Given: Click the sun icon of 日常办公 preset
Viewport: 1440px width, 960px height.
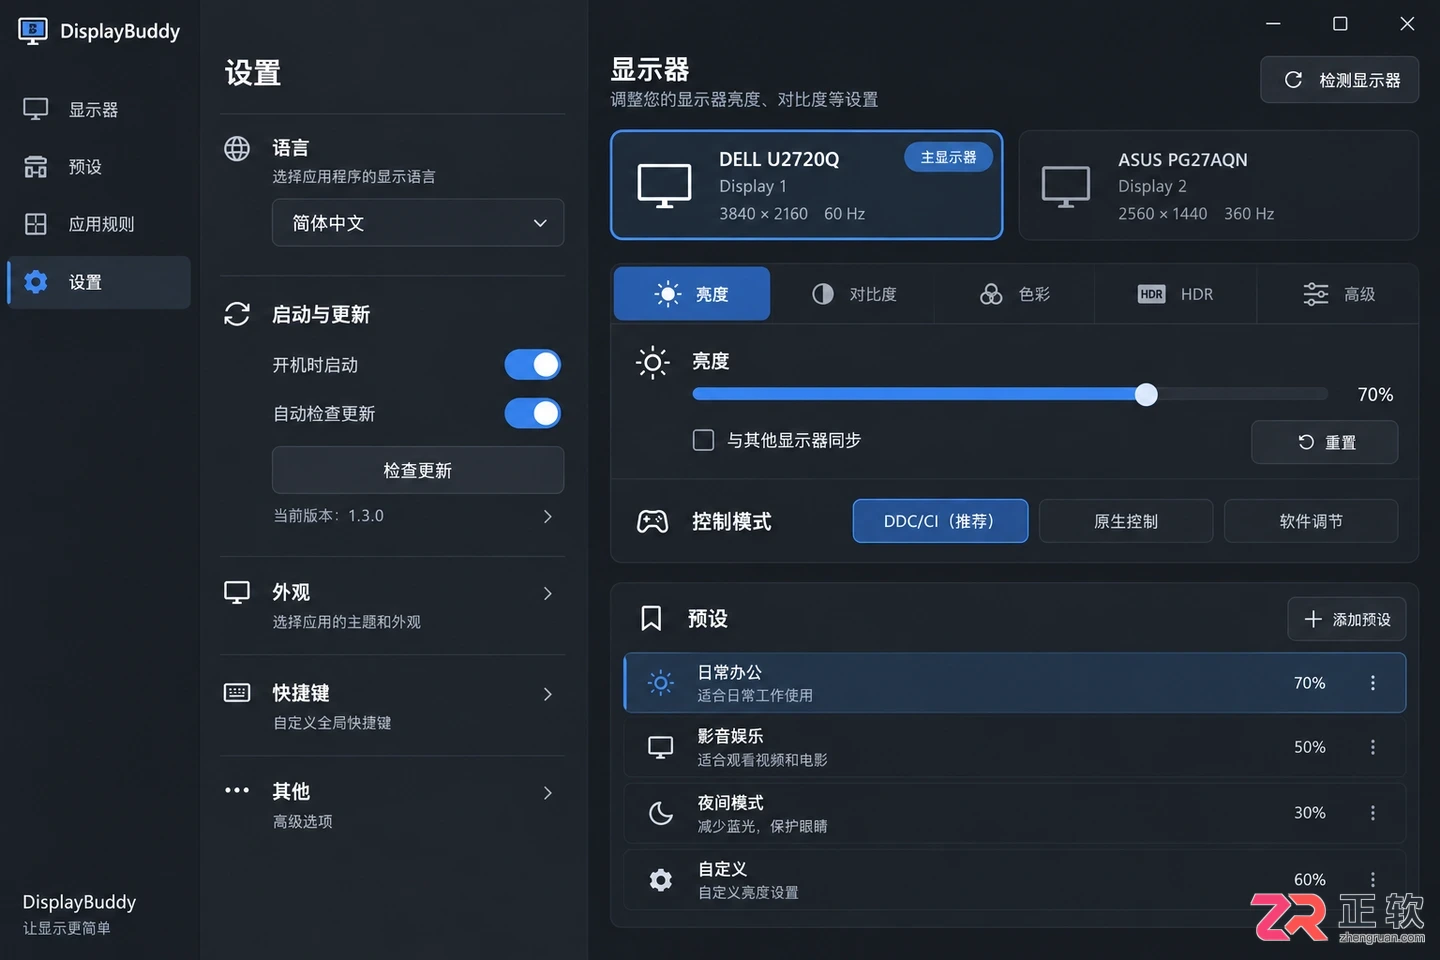Looking at the screenshot, I should click(x=661, y=683).
